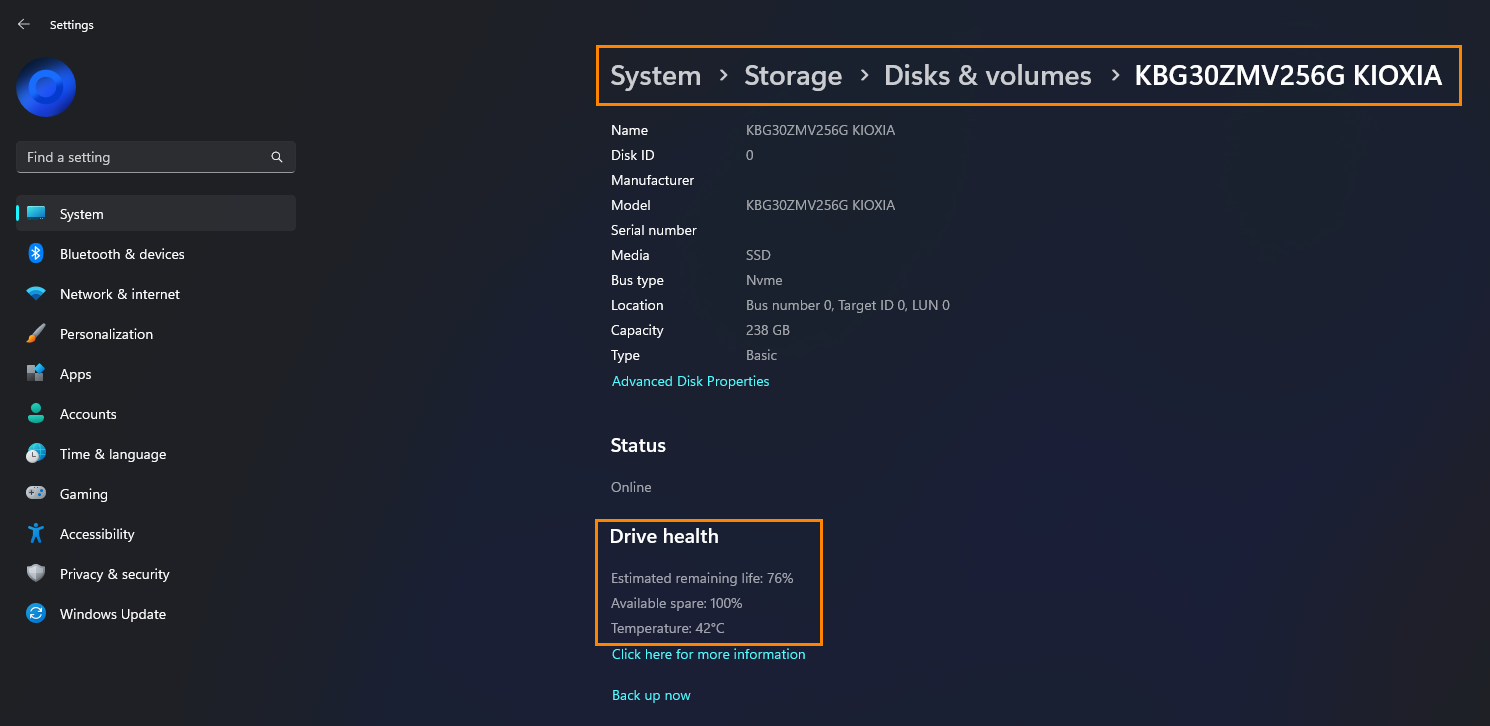Click the Drive health heading
The image size is (1490, 726).
664,536
